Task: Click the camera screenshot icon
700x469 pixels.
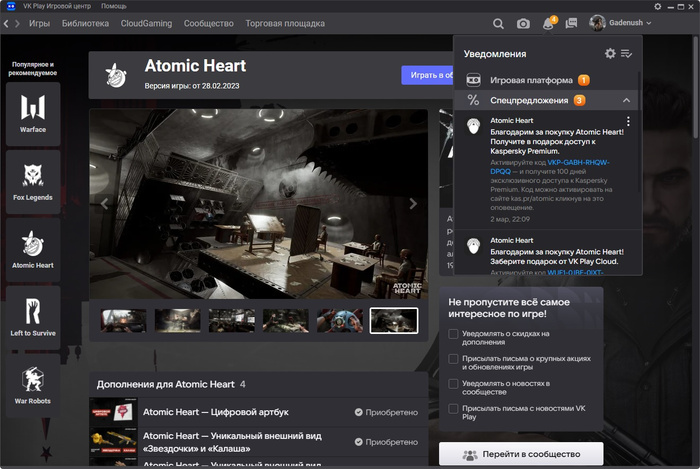Action: pos(523,23)
